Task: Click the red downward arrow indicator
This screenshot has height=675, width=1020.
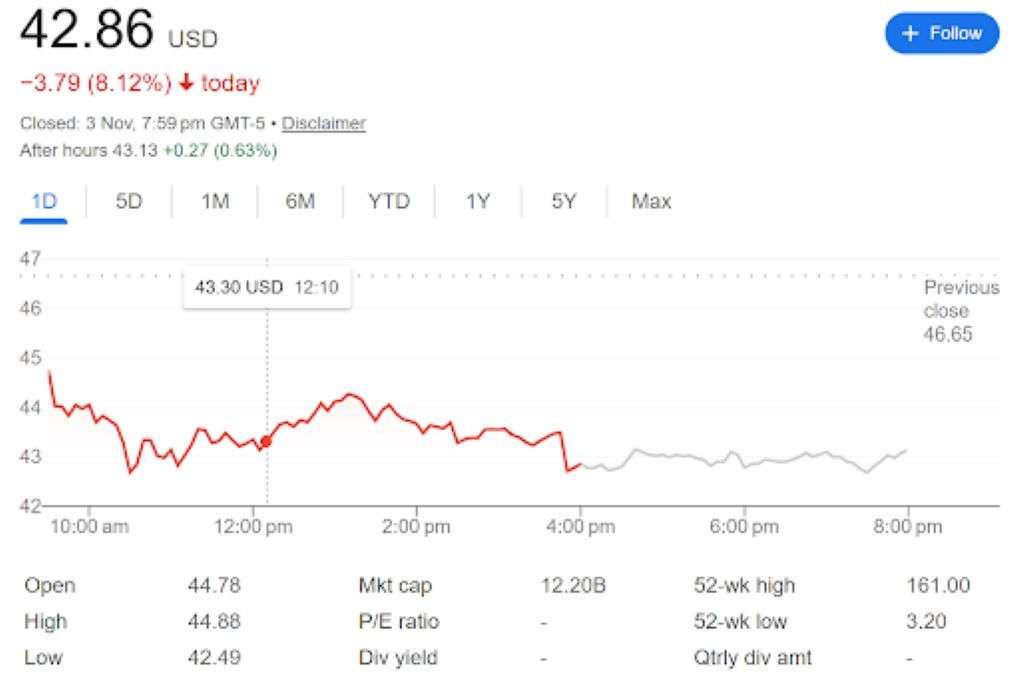Action: click(x=185, y=83)
